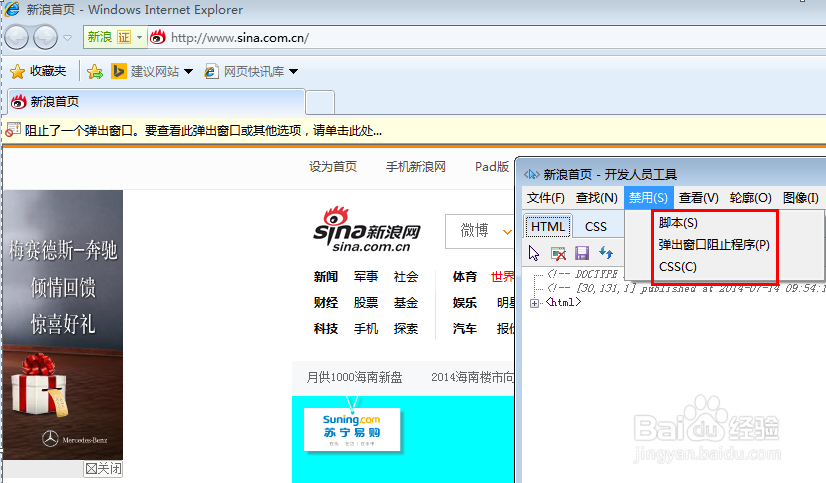The image size is (826, 483).
Task: Select the <html> node text
Action: click(563, 302)
